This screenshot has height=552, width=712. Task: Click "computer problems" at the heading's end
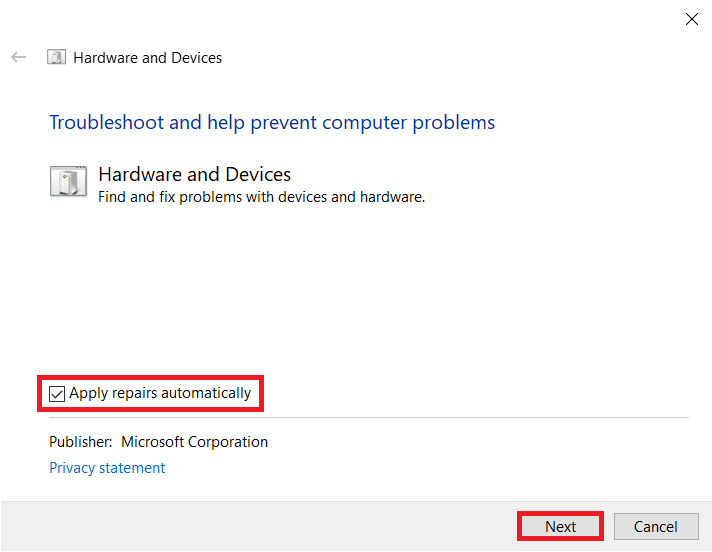[x=428, y=123]
